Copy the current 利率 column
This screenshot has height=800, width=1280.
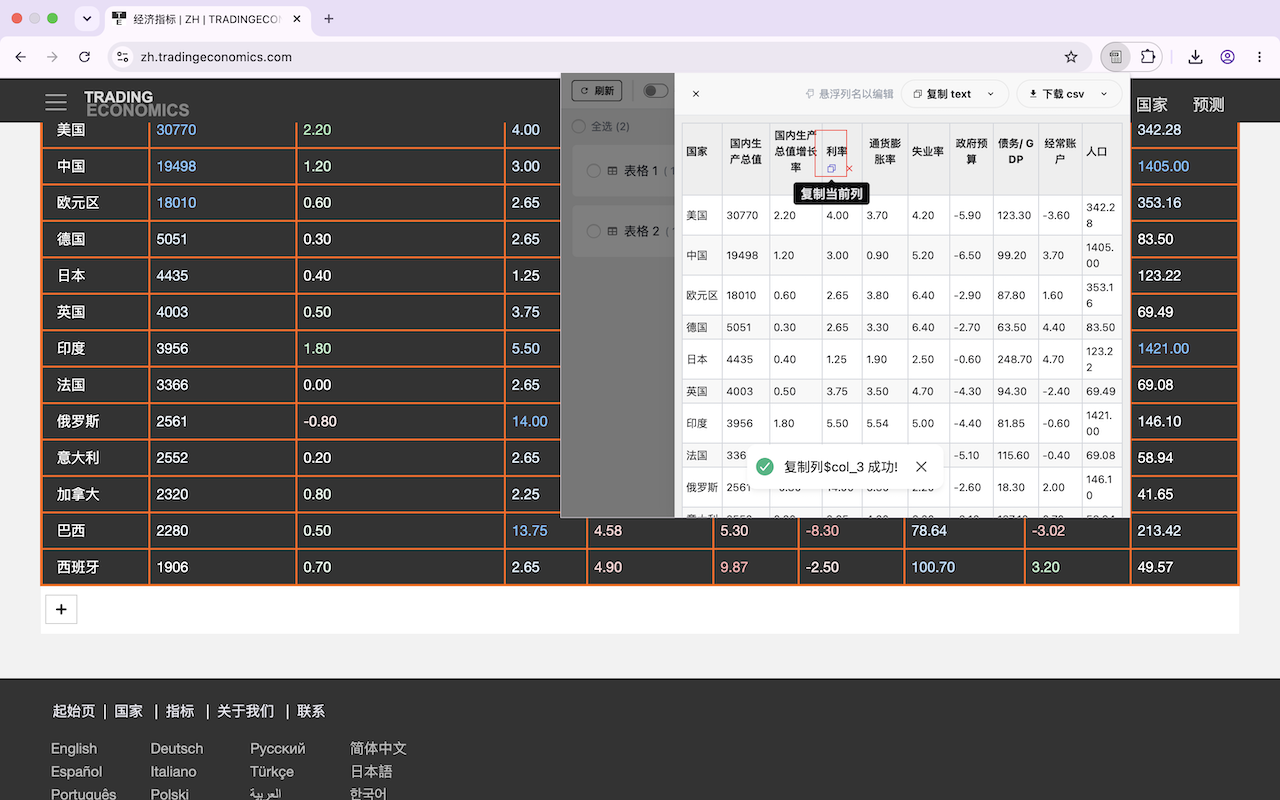click(x=831, y=169)
